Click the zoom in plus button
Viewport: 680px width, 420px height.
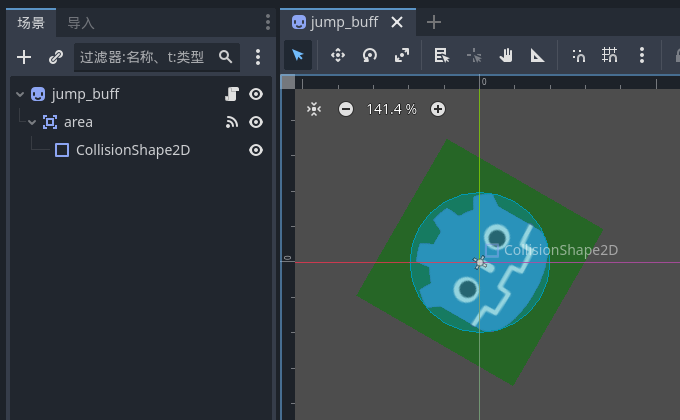pos(437,109)
